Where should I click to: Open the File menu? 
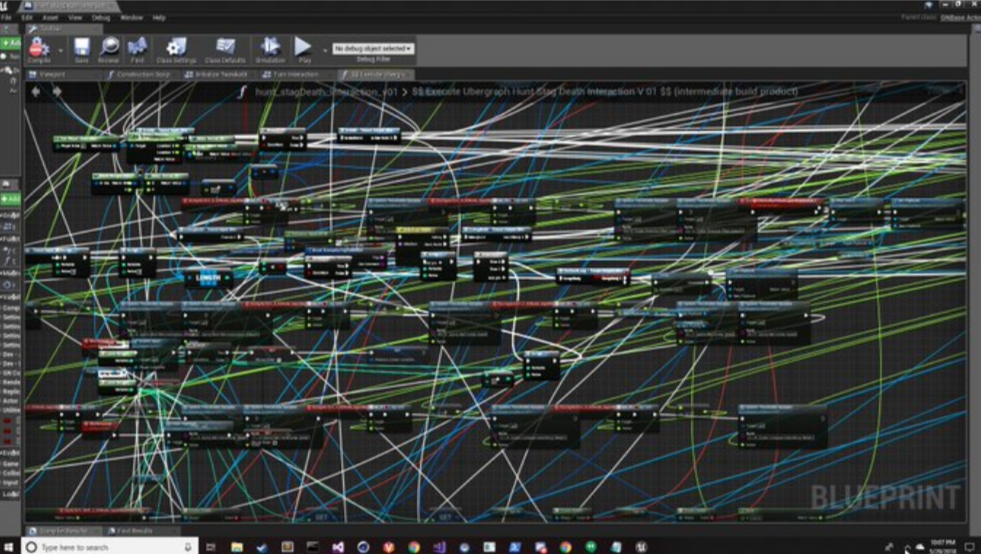coord(7,17)
